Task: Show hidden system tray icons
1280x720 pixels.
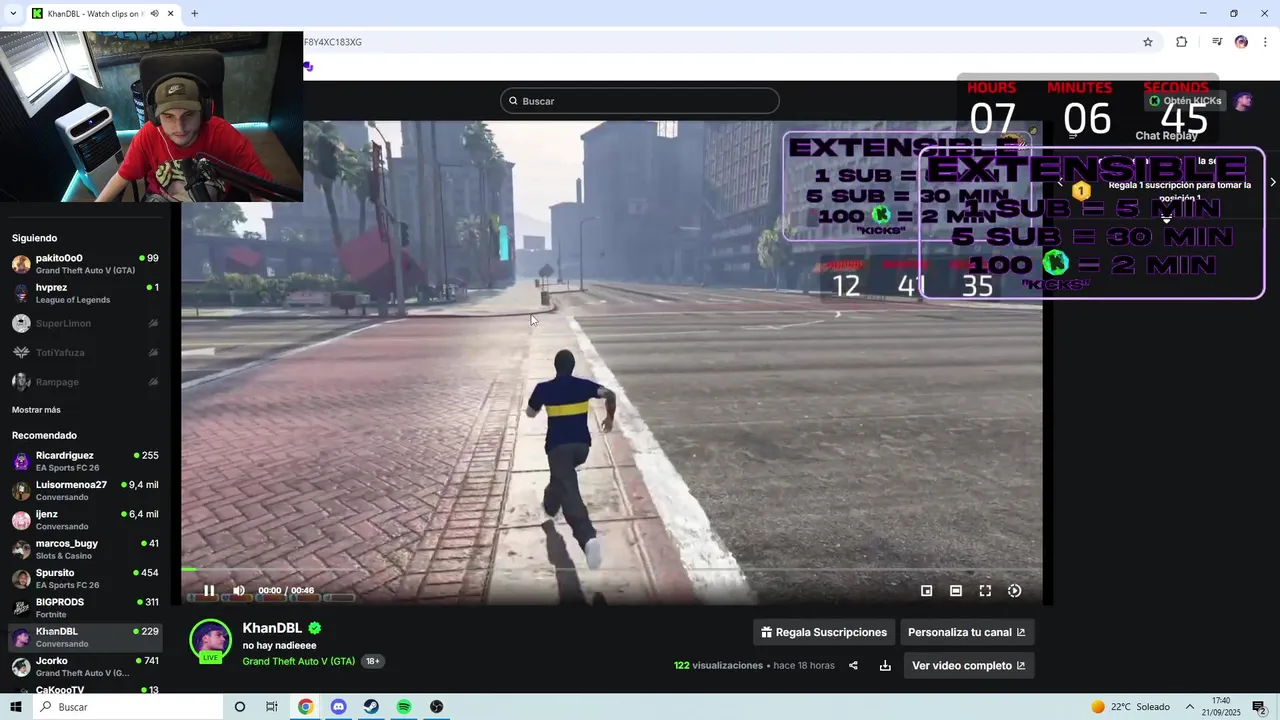Action: tap(1190, 707)
